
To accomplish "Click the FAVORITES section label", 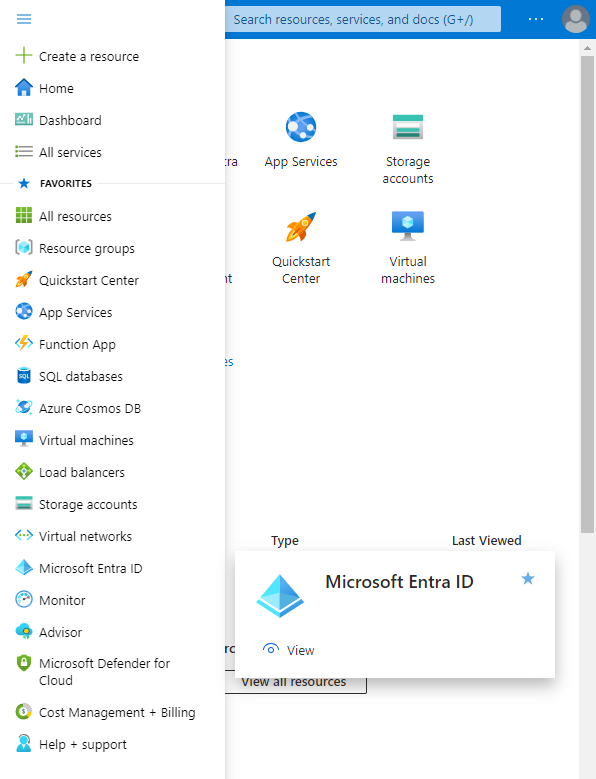I will [x=66, y=183].
